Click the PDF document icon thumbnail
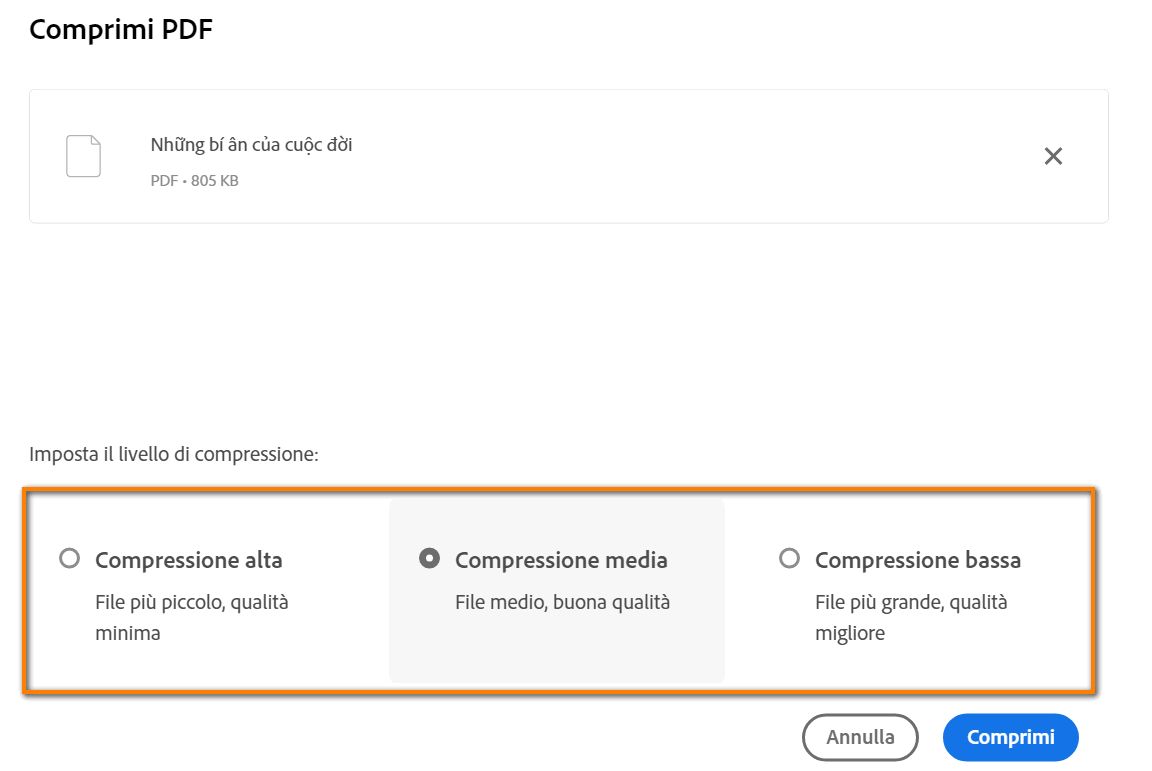Image resolution: width=1152 pixels, height=771 pixels. pos(83,155)
